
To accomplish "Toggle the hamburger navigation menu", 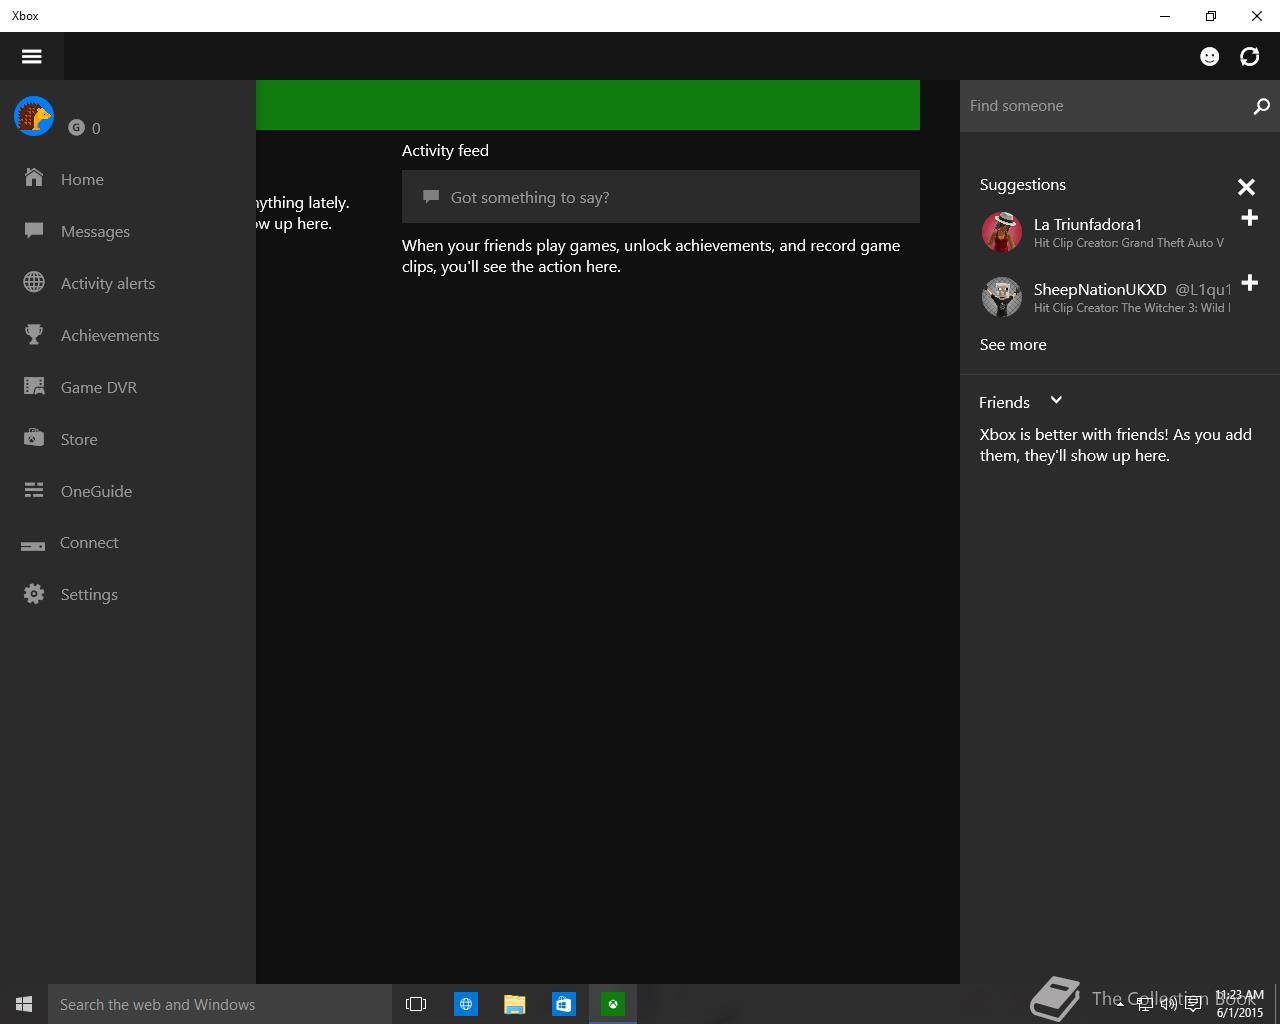I will [32, 56].
